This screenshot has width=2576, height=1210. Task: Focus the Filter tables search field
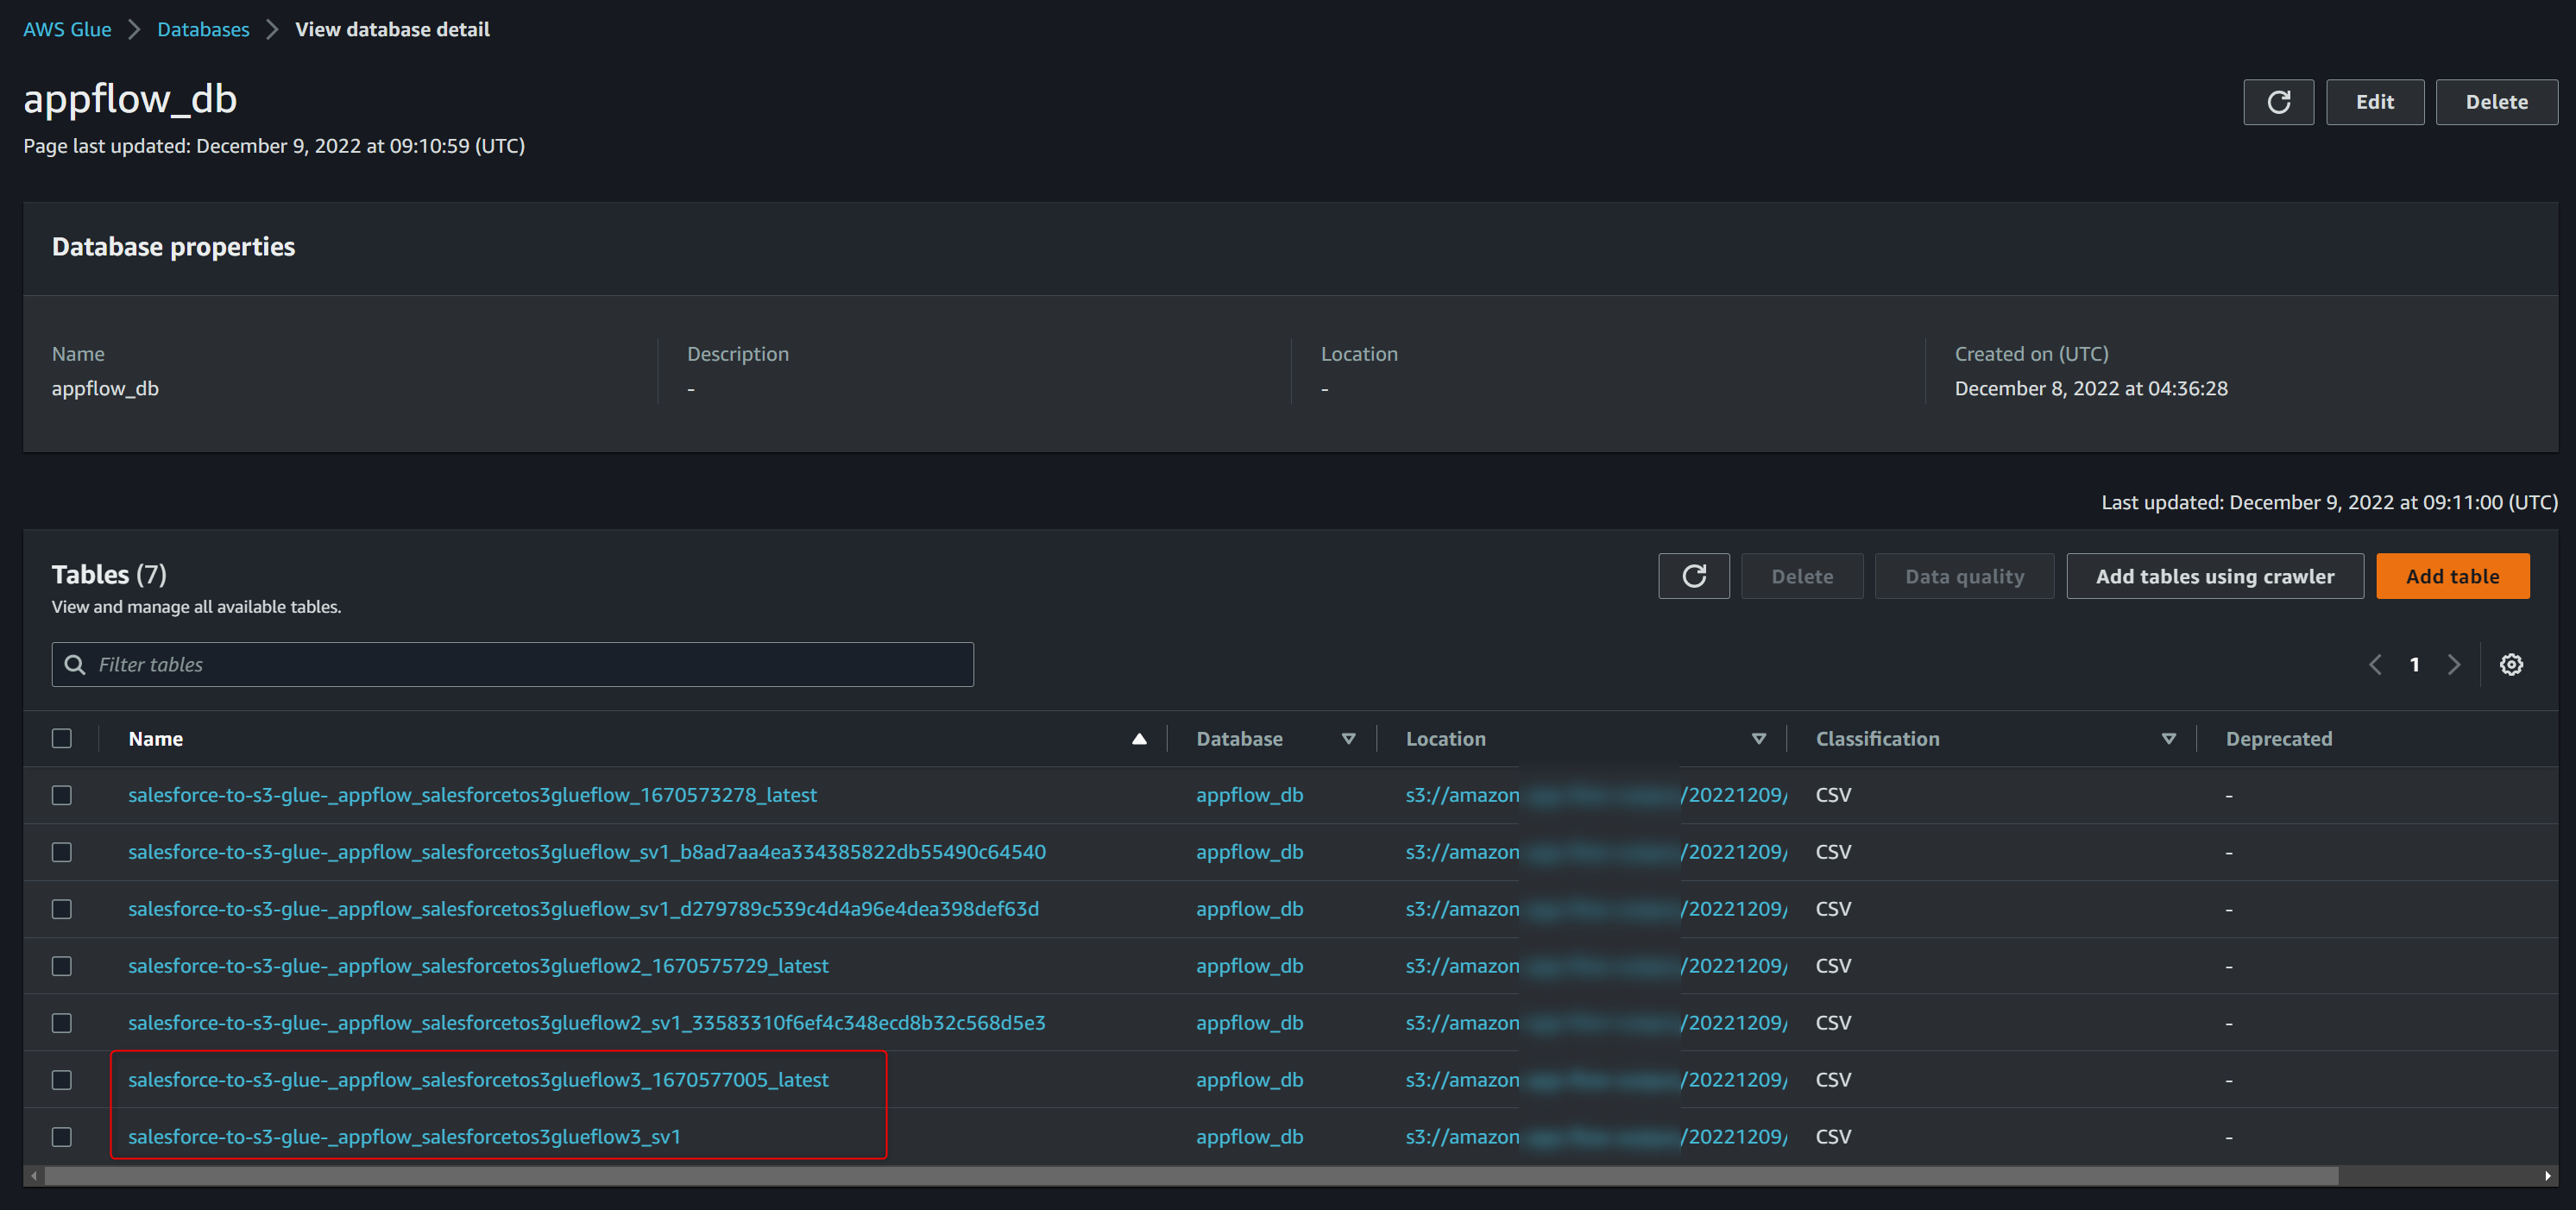point(512,664)
